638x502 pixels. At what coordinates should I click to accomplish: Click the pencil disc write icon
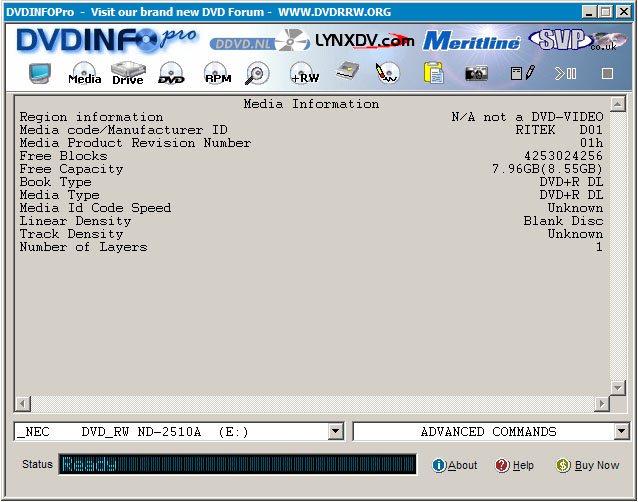387,73
